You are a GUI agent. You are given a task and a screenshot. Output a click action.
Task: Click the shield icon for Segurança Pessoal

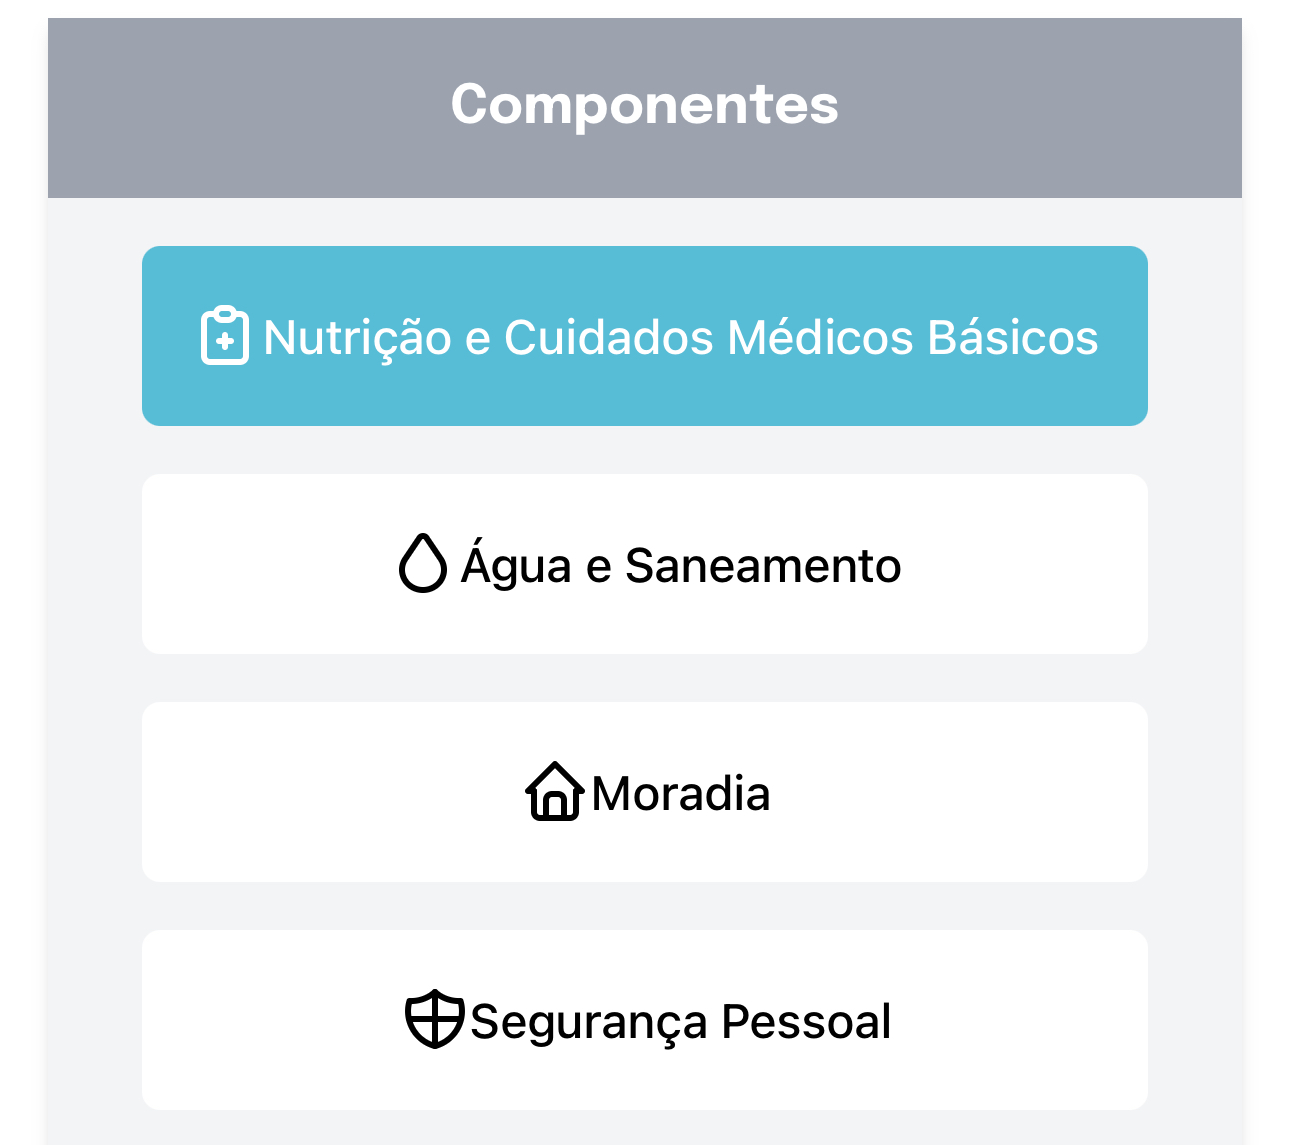(x=434, y=1020)
